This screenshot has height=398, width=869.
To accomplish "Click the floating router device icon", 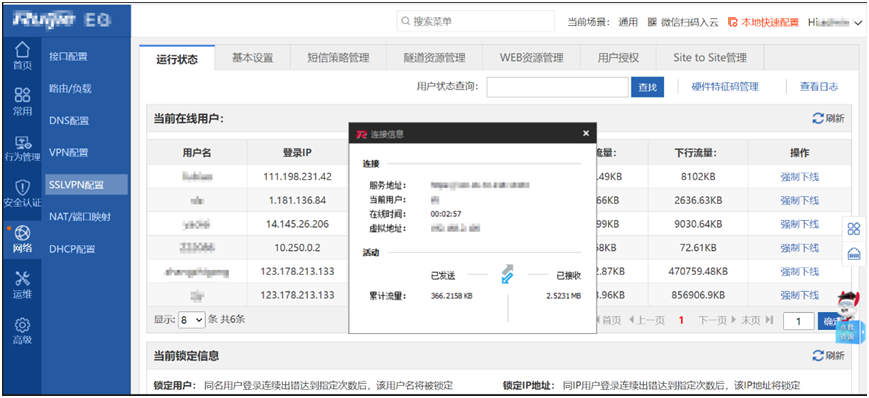I will click(x=853, y=254).
